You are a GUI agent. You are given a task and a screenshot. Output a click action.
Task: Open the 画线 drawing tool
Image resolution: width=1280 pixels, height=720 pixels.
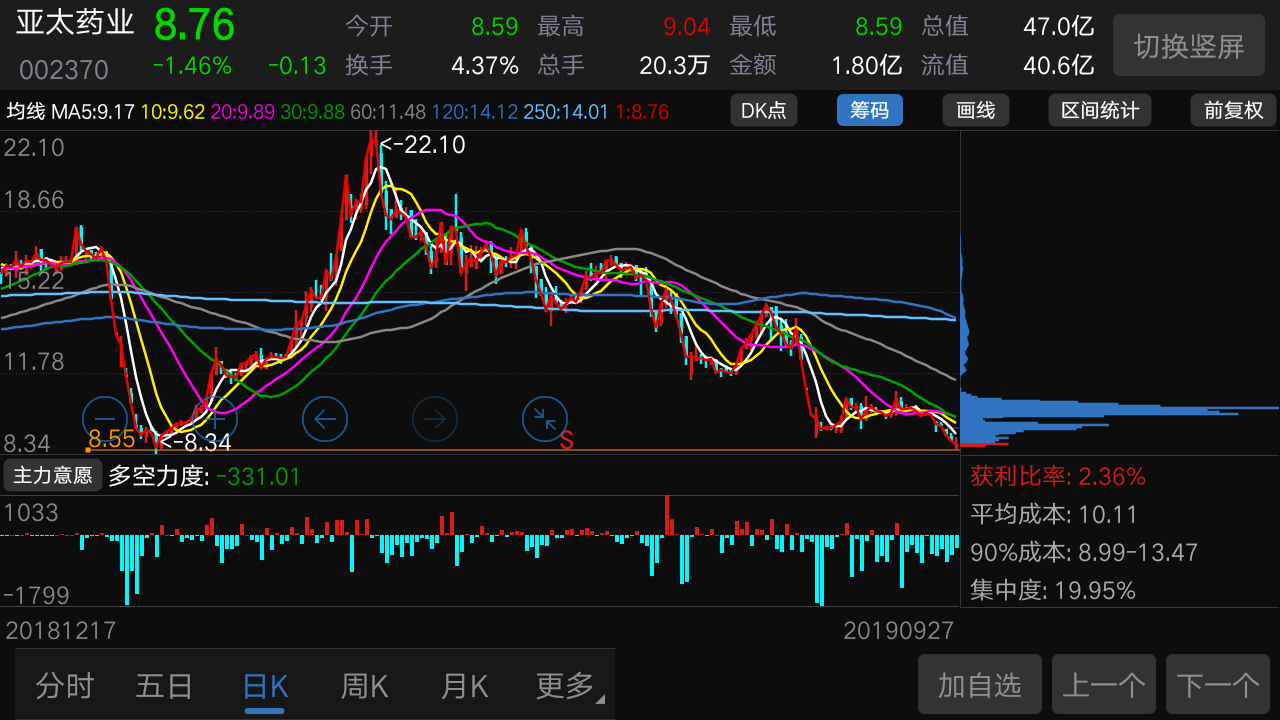976,110
